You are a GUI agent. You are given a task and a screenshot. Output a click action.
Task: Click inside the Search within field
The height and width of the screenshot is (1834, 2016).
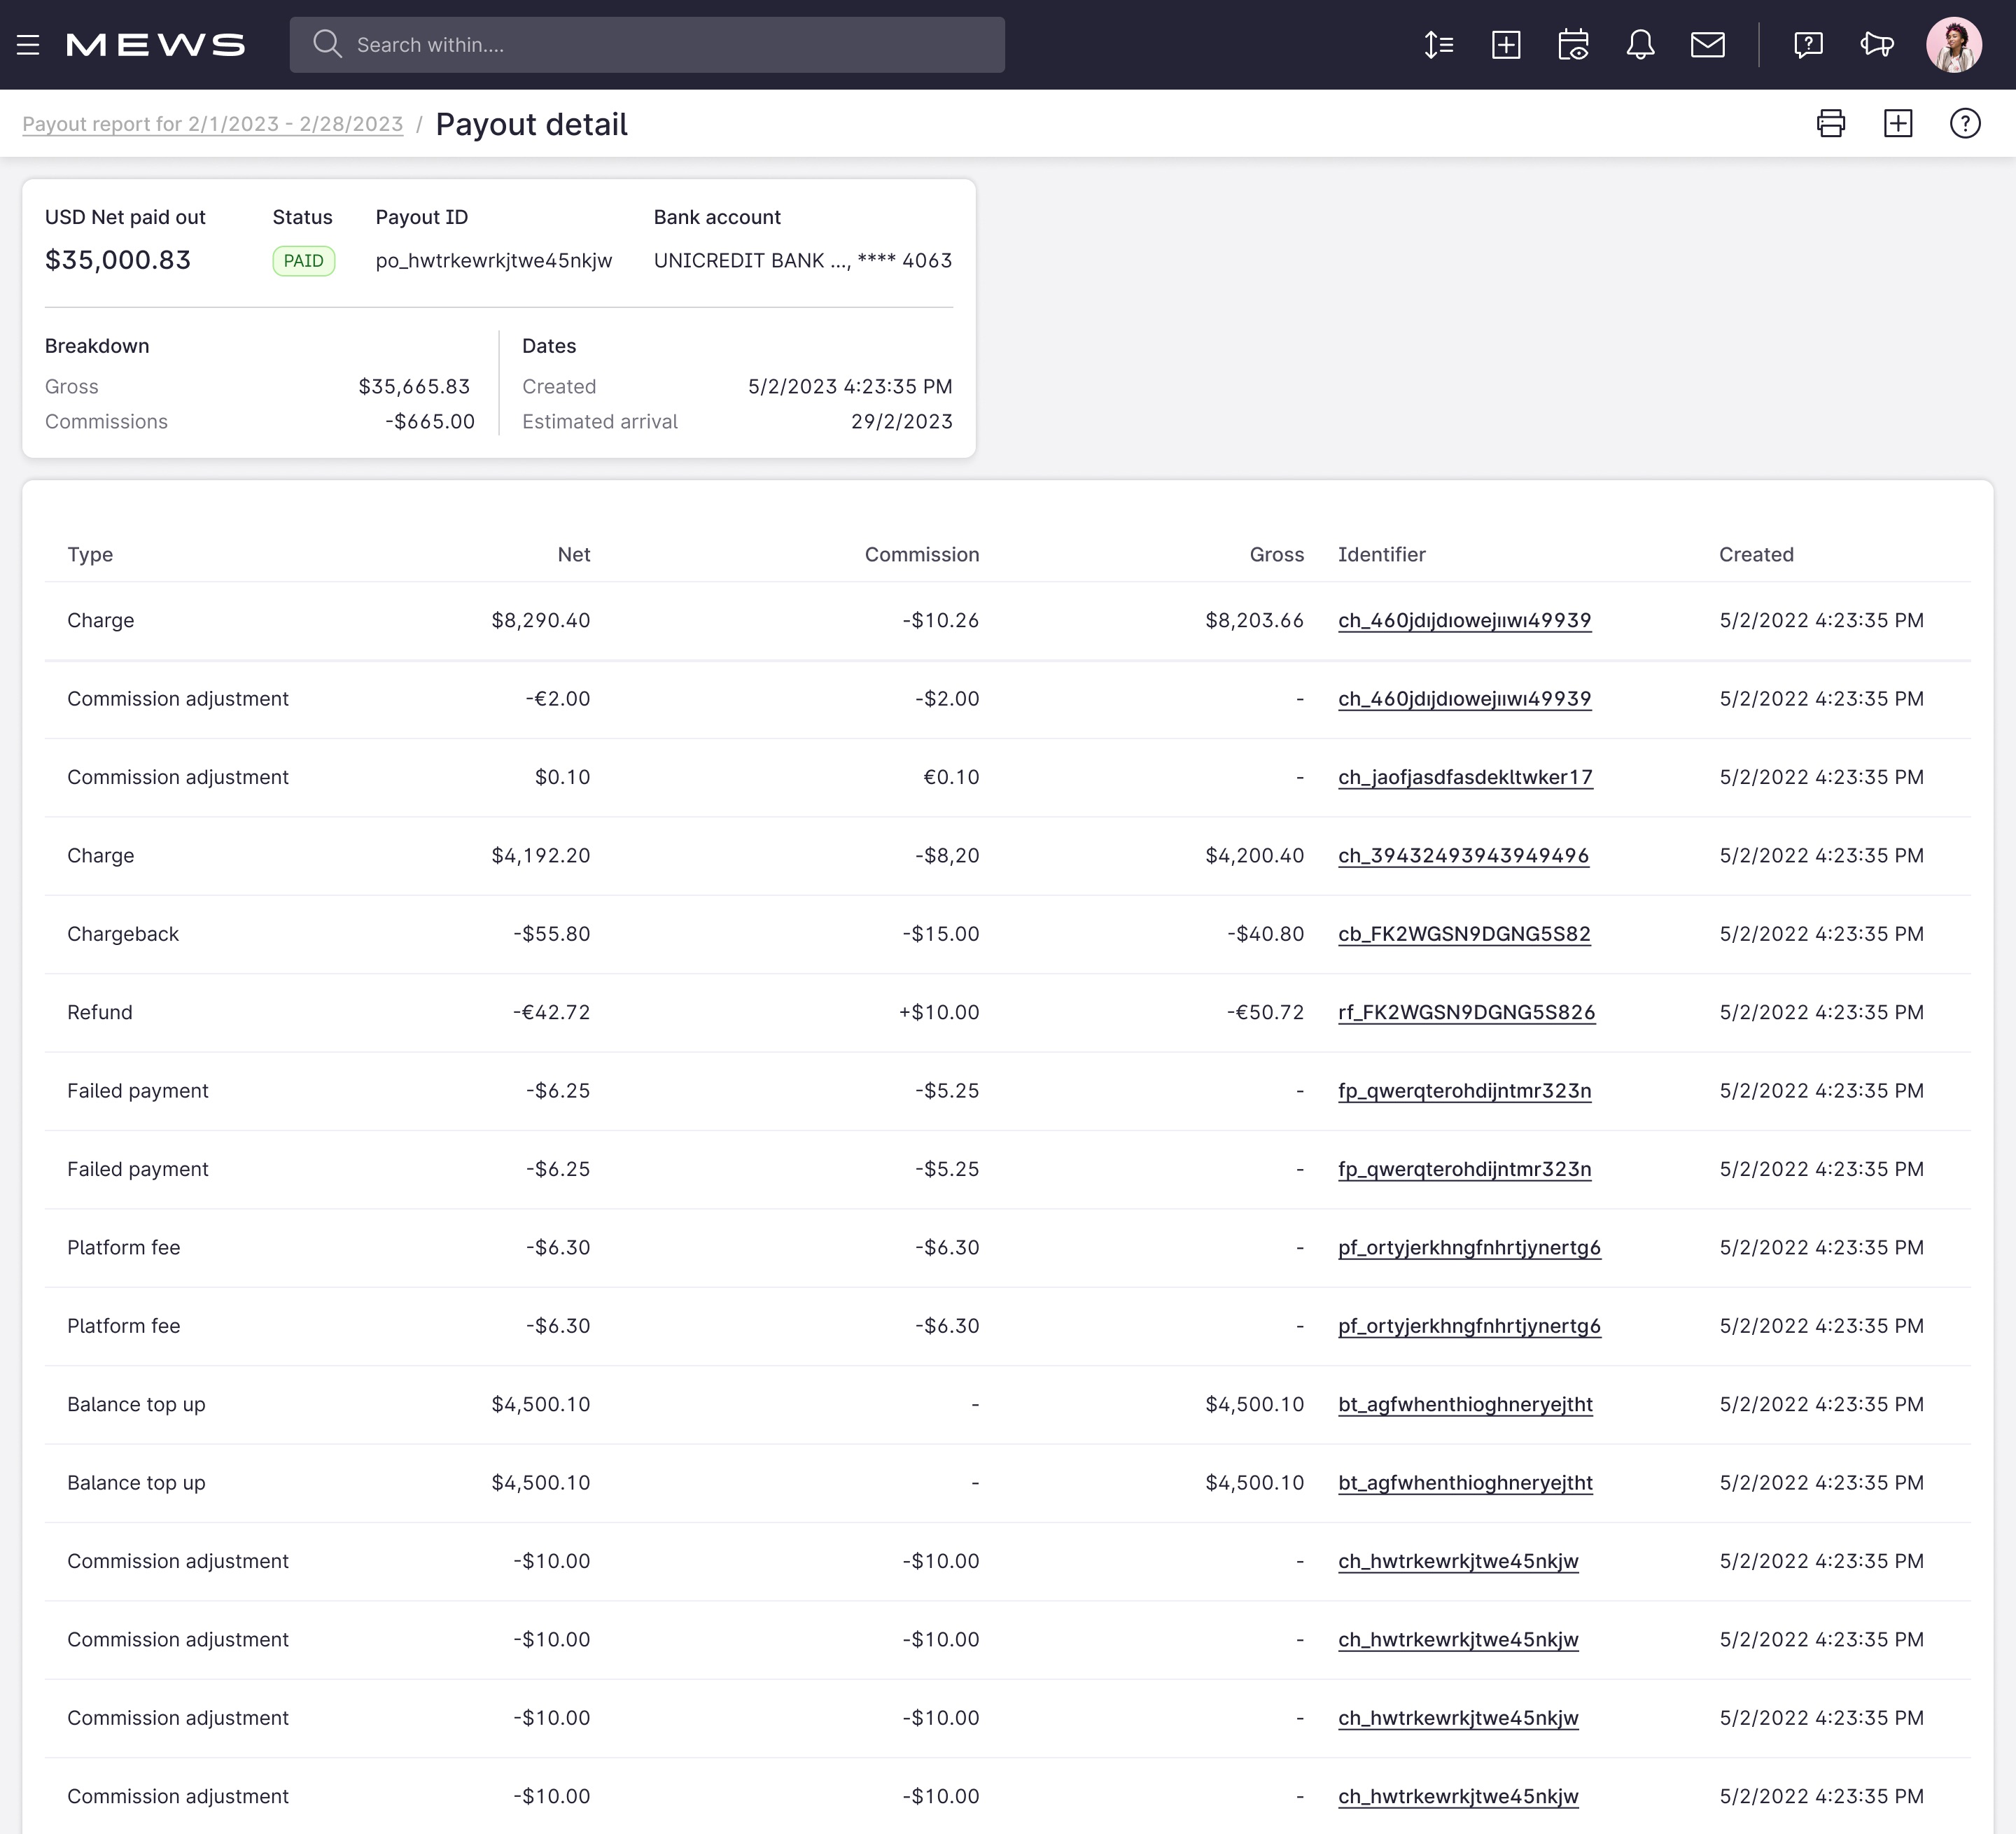[646, 44]
